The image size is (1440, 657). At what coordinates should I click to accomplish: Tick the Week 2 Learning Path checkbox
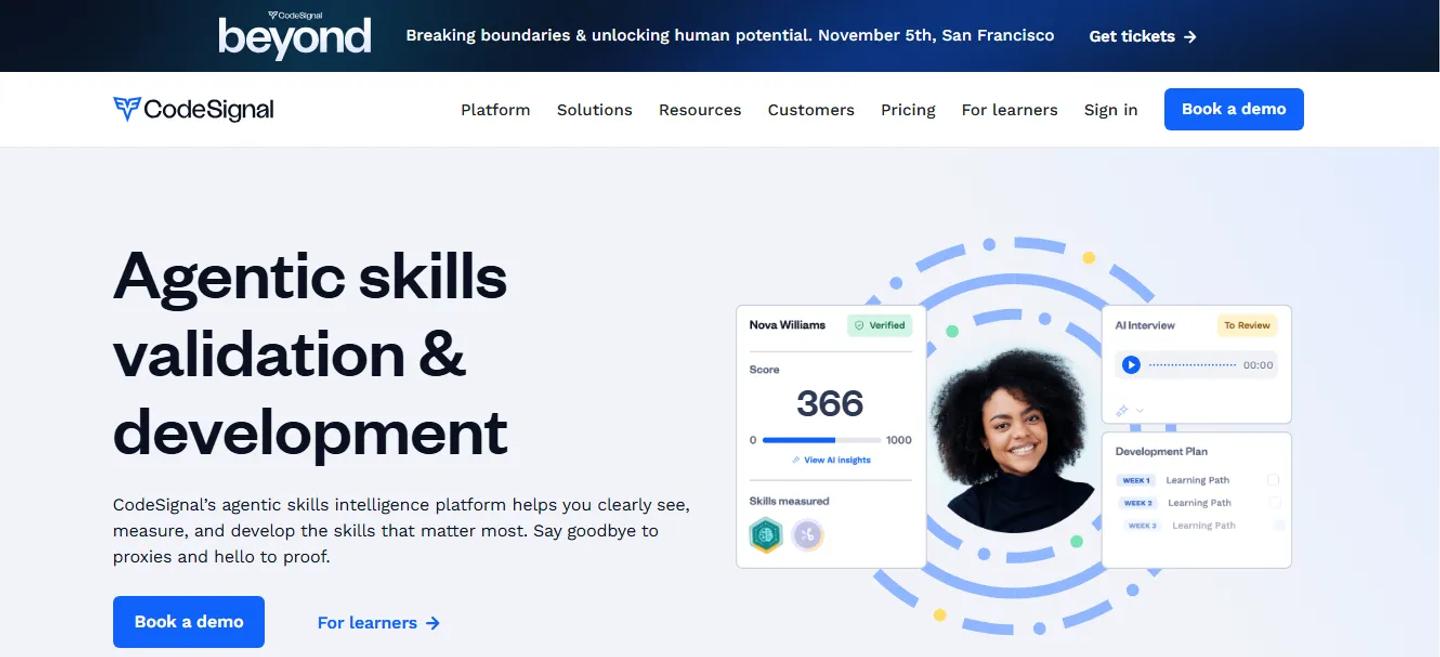1274,503
